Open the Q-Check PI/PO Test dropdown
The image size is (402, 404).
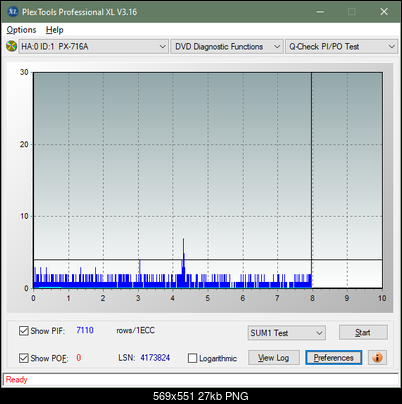[x=341, y=47]
